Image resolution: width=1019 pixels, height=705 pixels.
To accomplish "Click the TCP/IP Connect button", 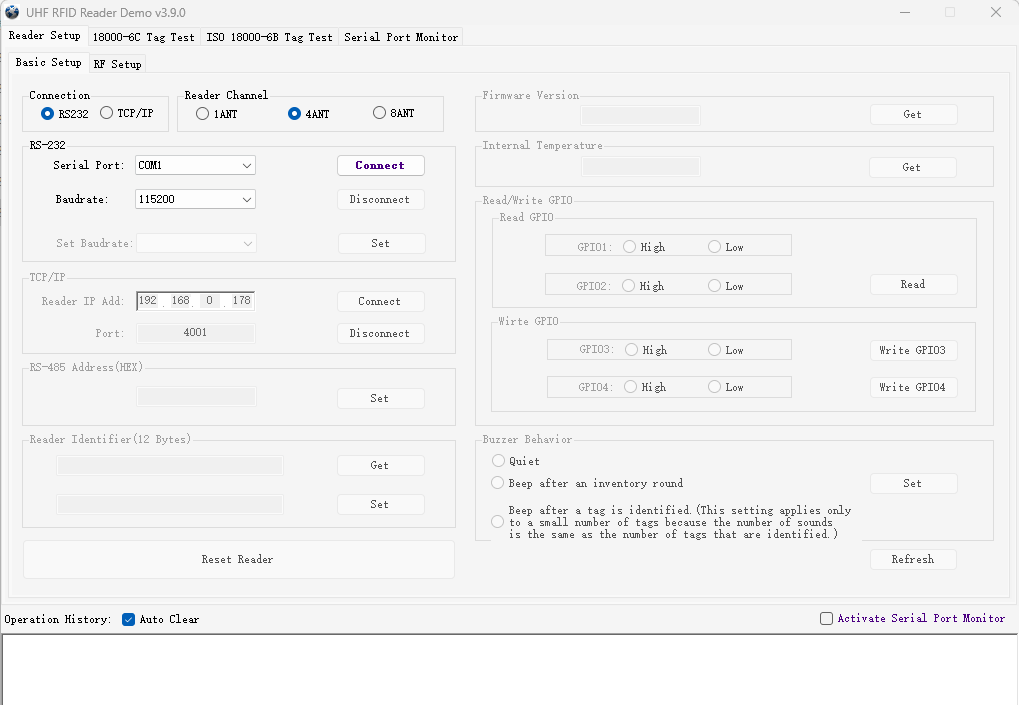I will [x=381, y=301].
